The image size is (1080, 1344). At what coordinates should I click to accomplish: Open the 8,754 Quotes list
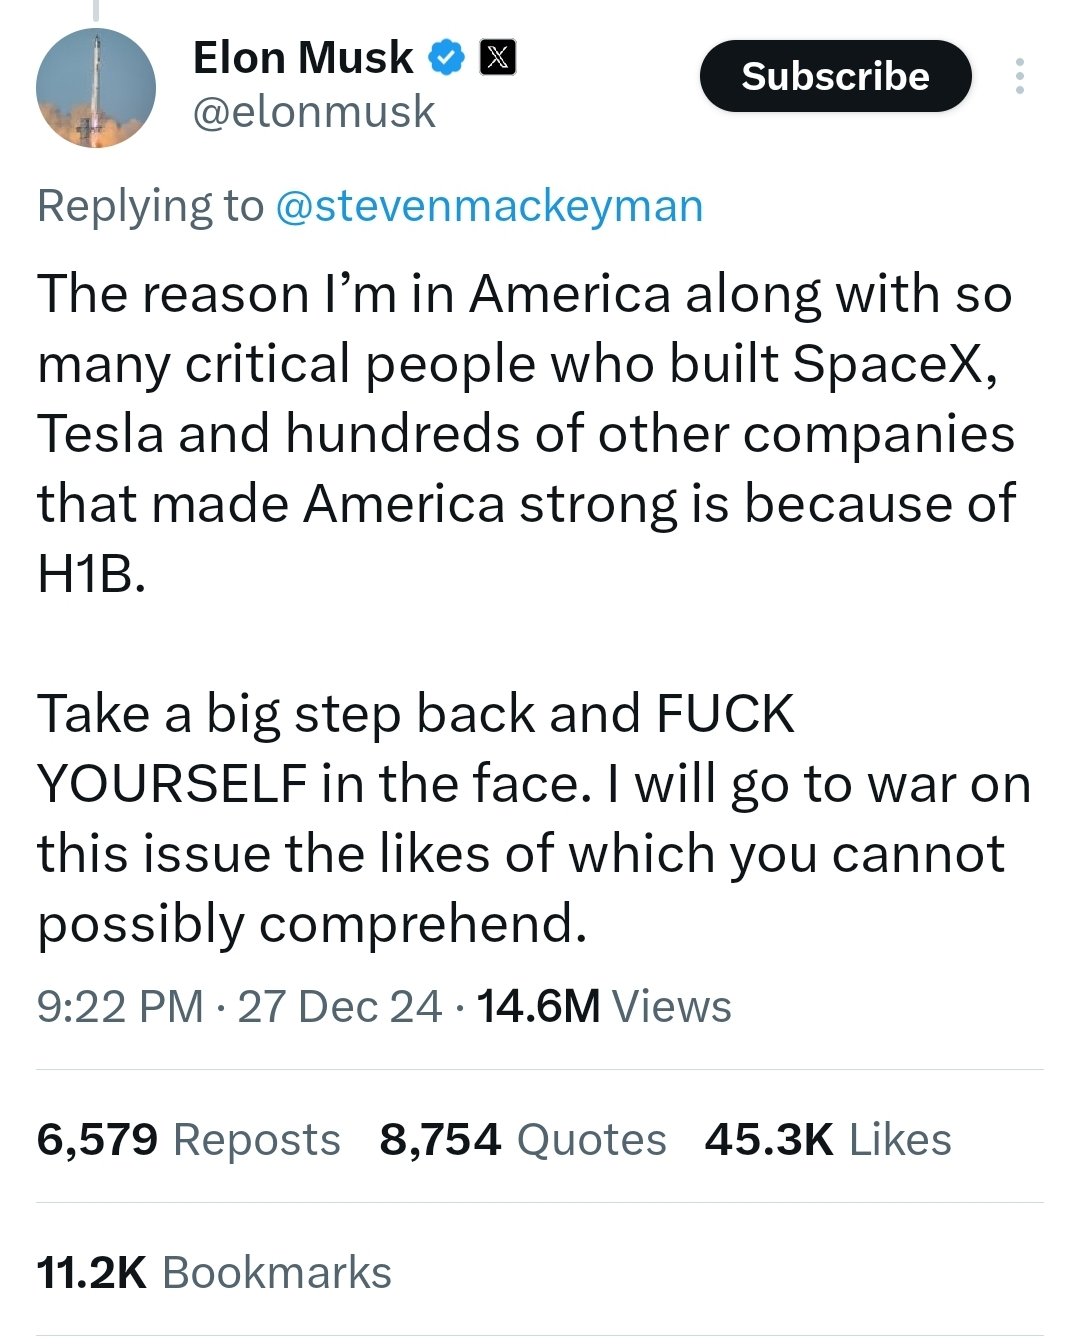tap(522, 1139)
